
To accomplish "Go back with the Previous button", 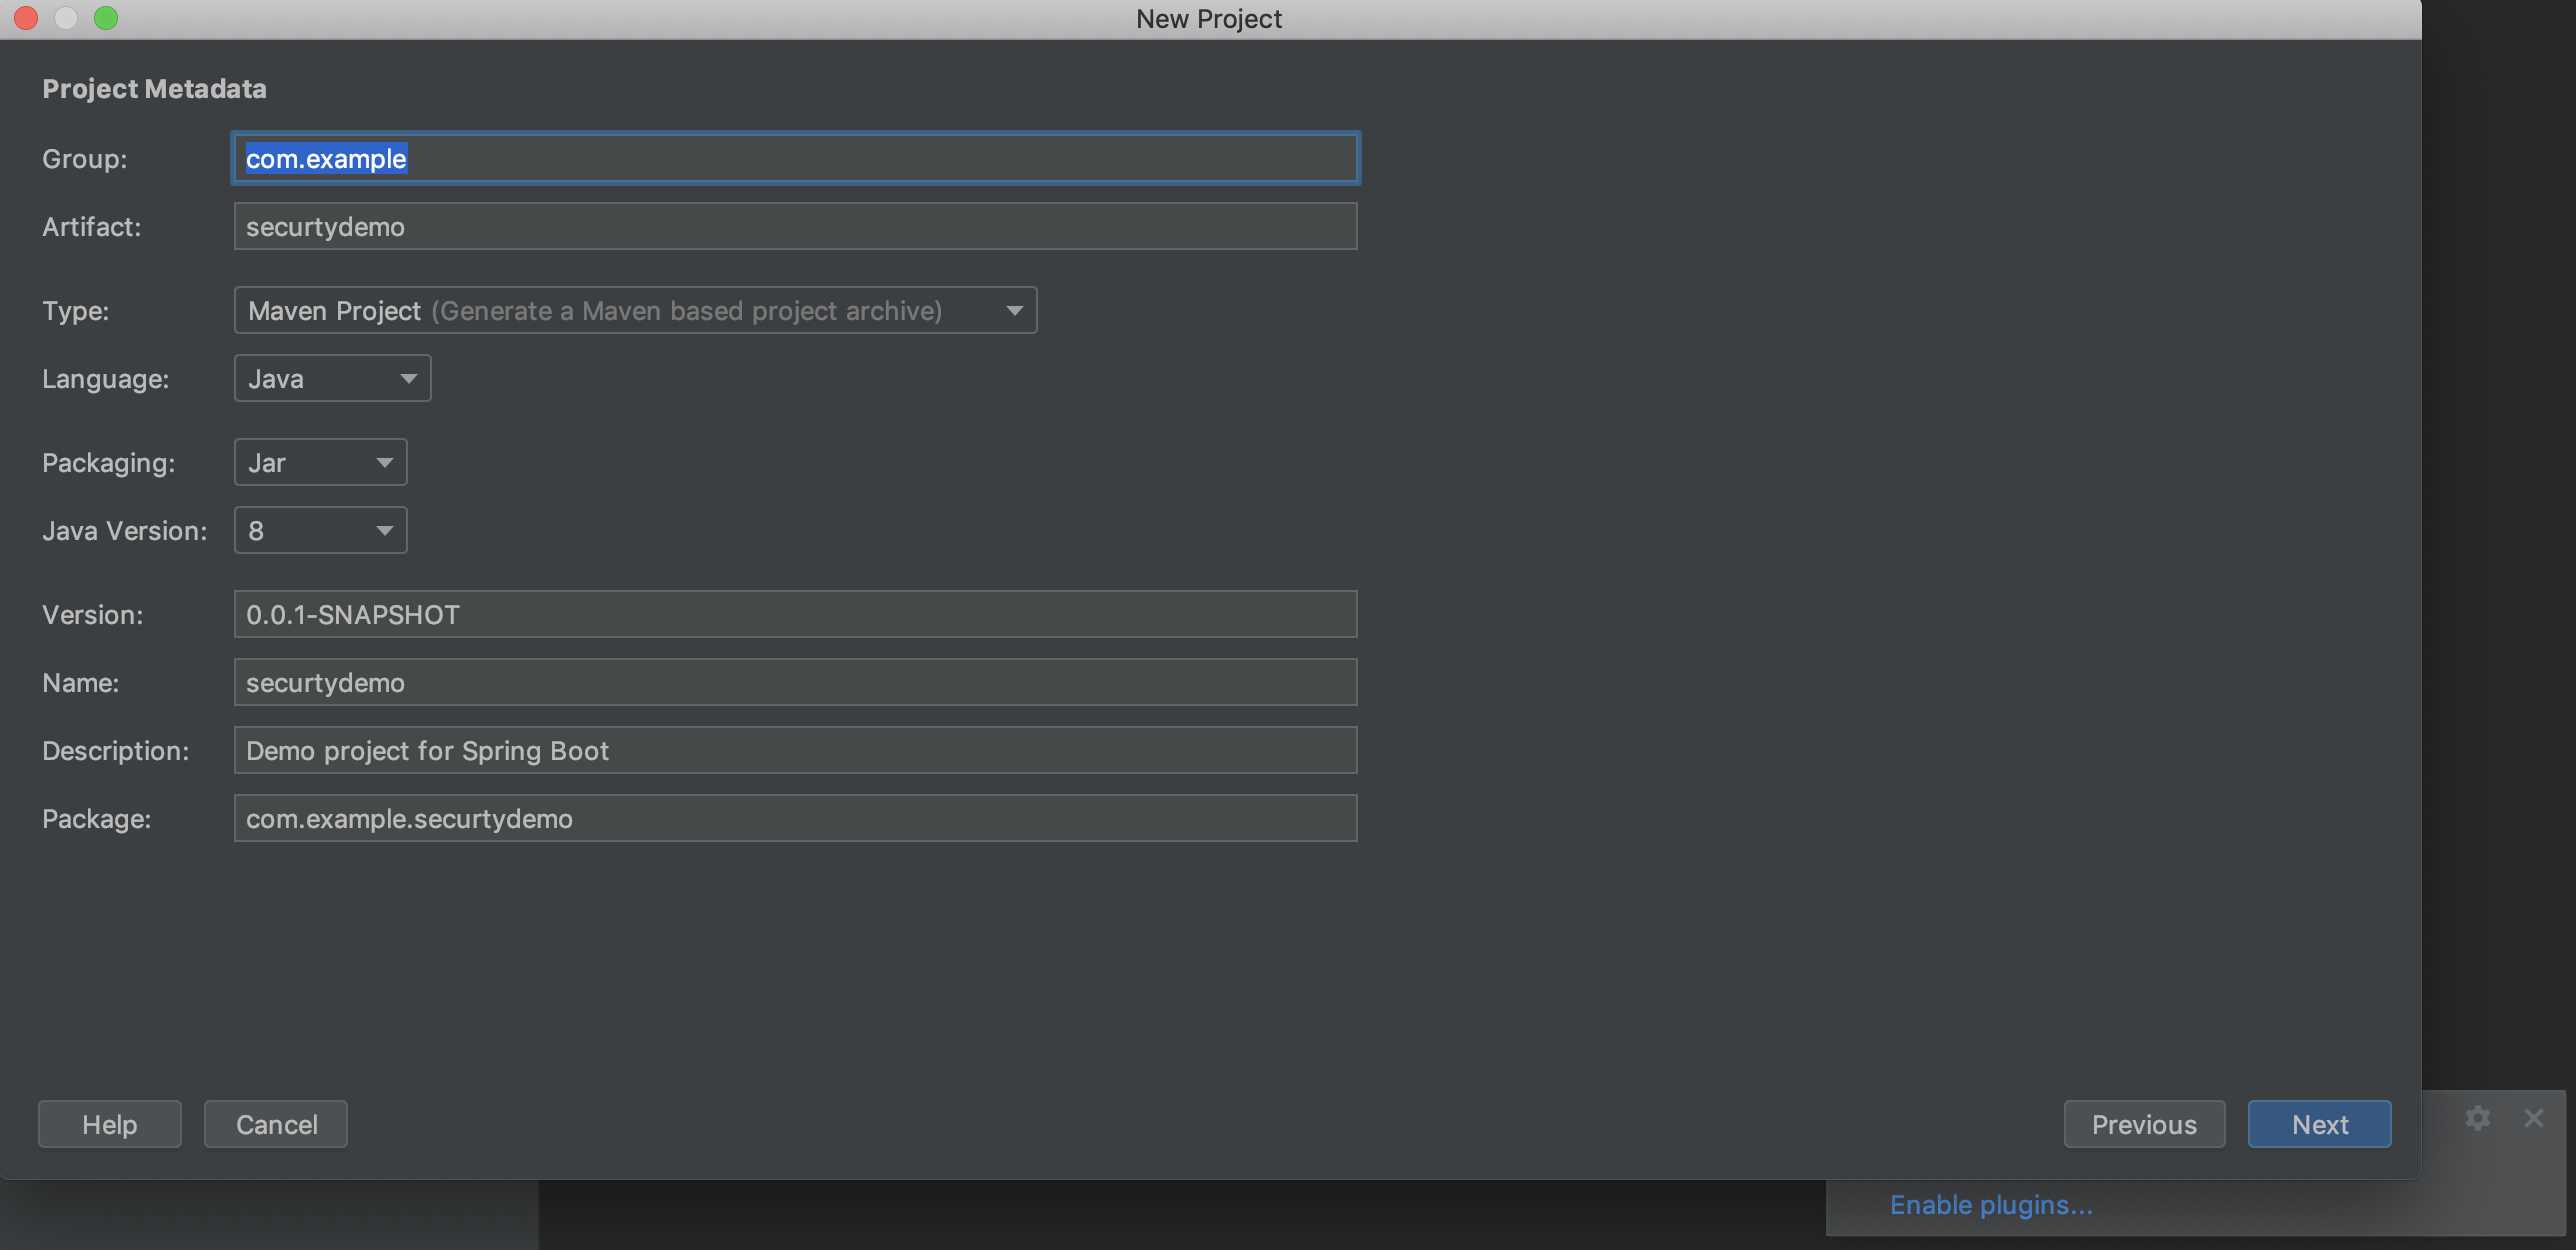I will pyautogui.click(x=2144, y=1124).
